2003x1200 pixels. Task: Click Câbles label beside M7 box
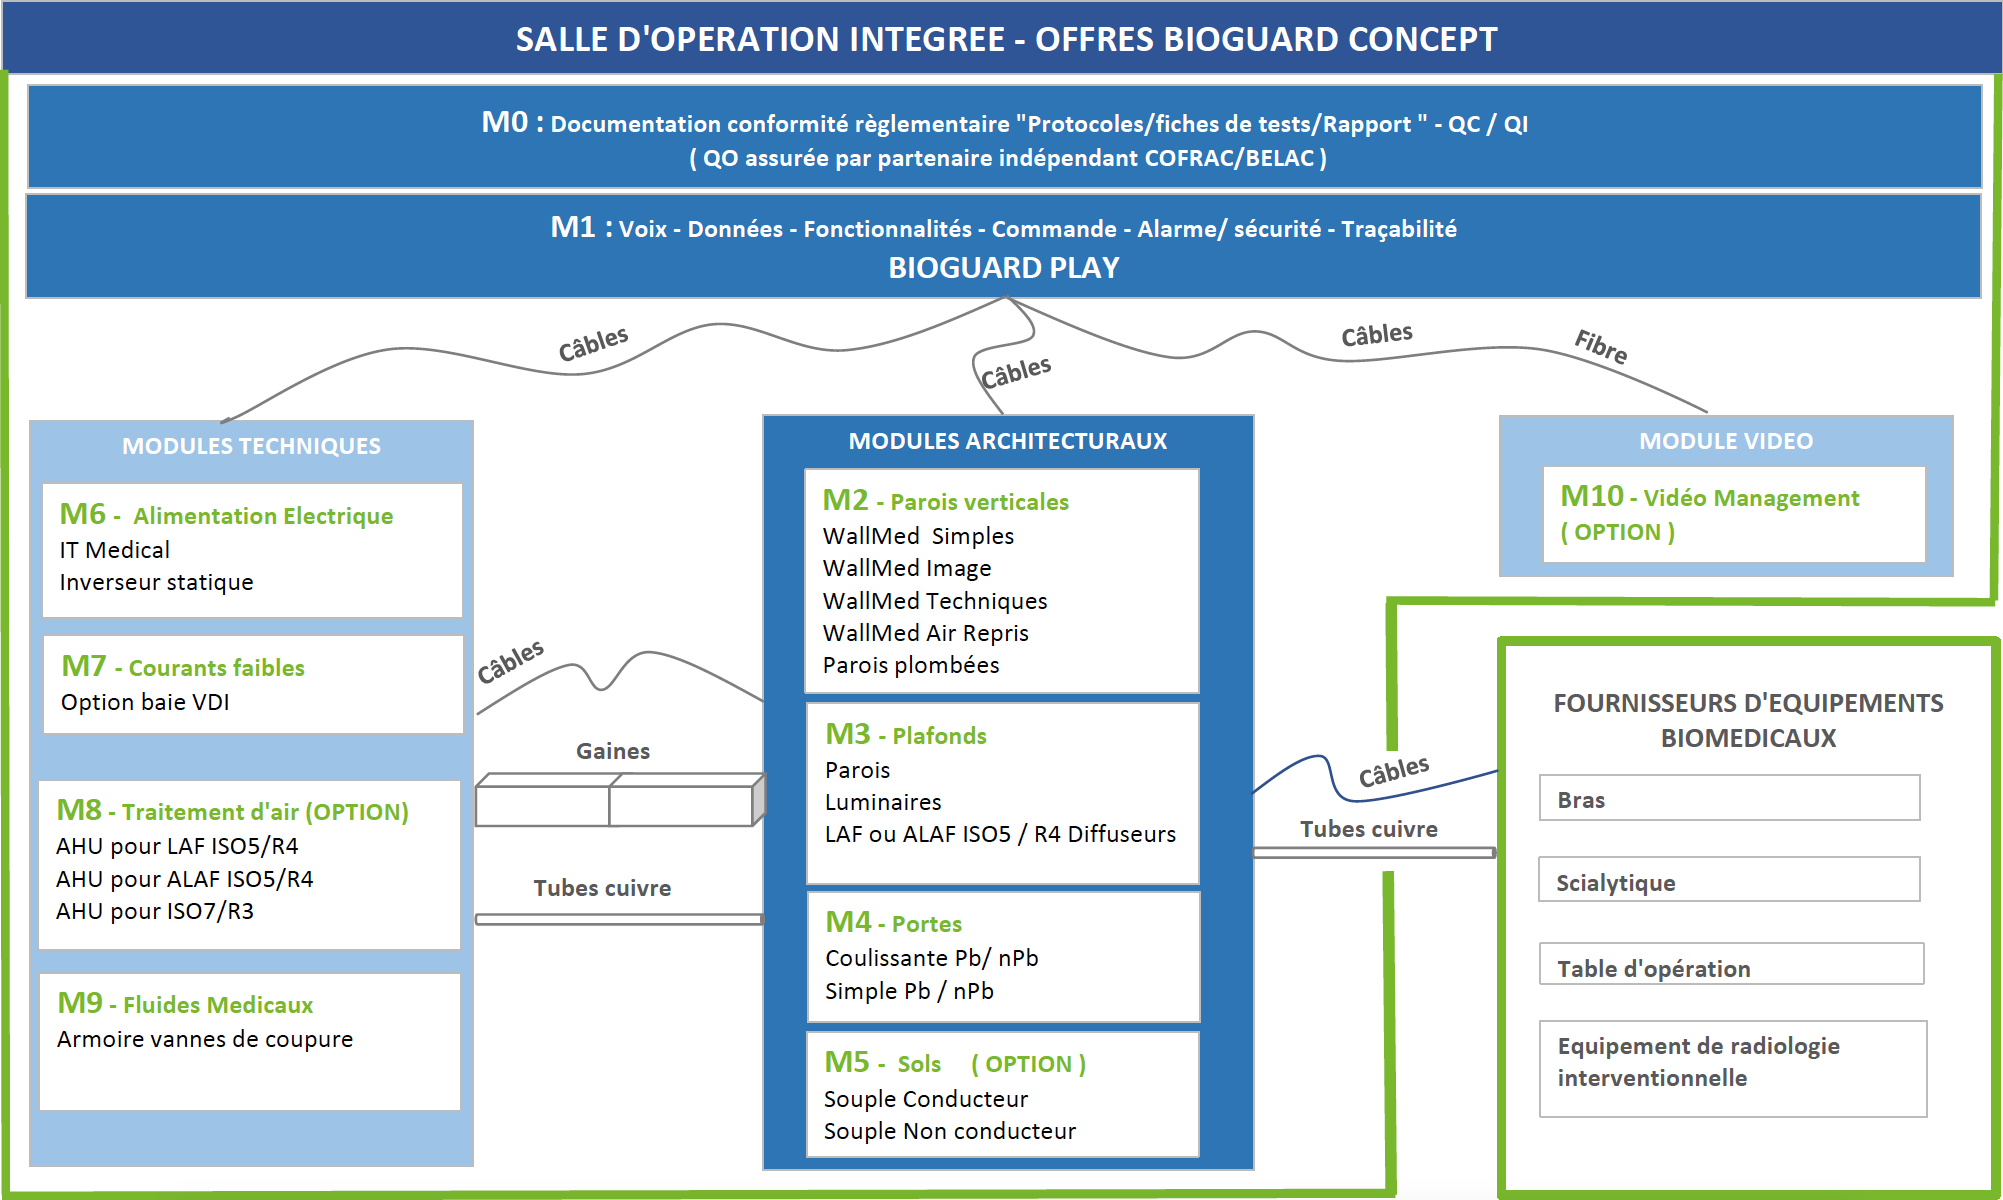[511, 662]
